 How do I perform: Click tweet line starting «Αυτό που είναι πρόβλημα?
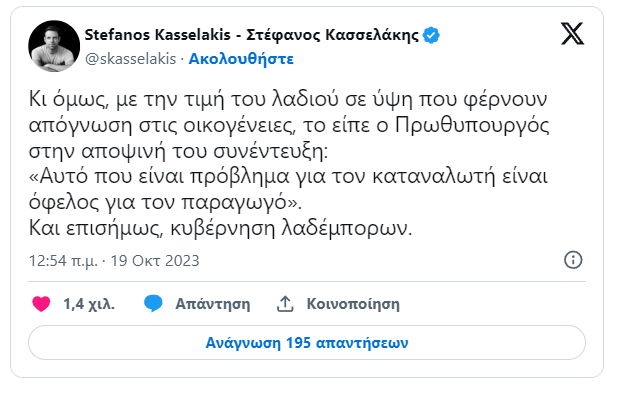click(x=288, y=176)
